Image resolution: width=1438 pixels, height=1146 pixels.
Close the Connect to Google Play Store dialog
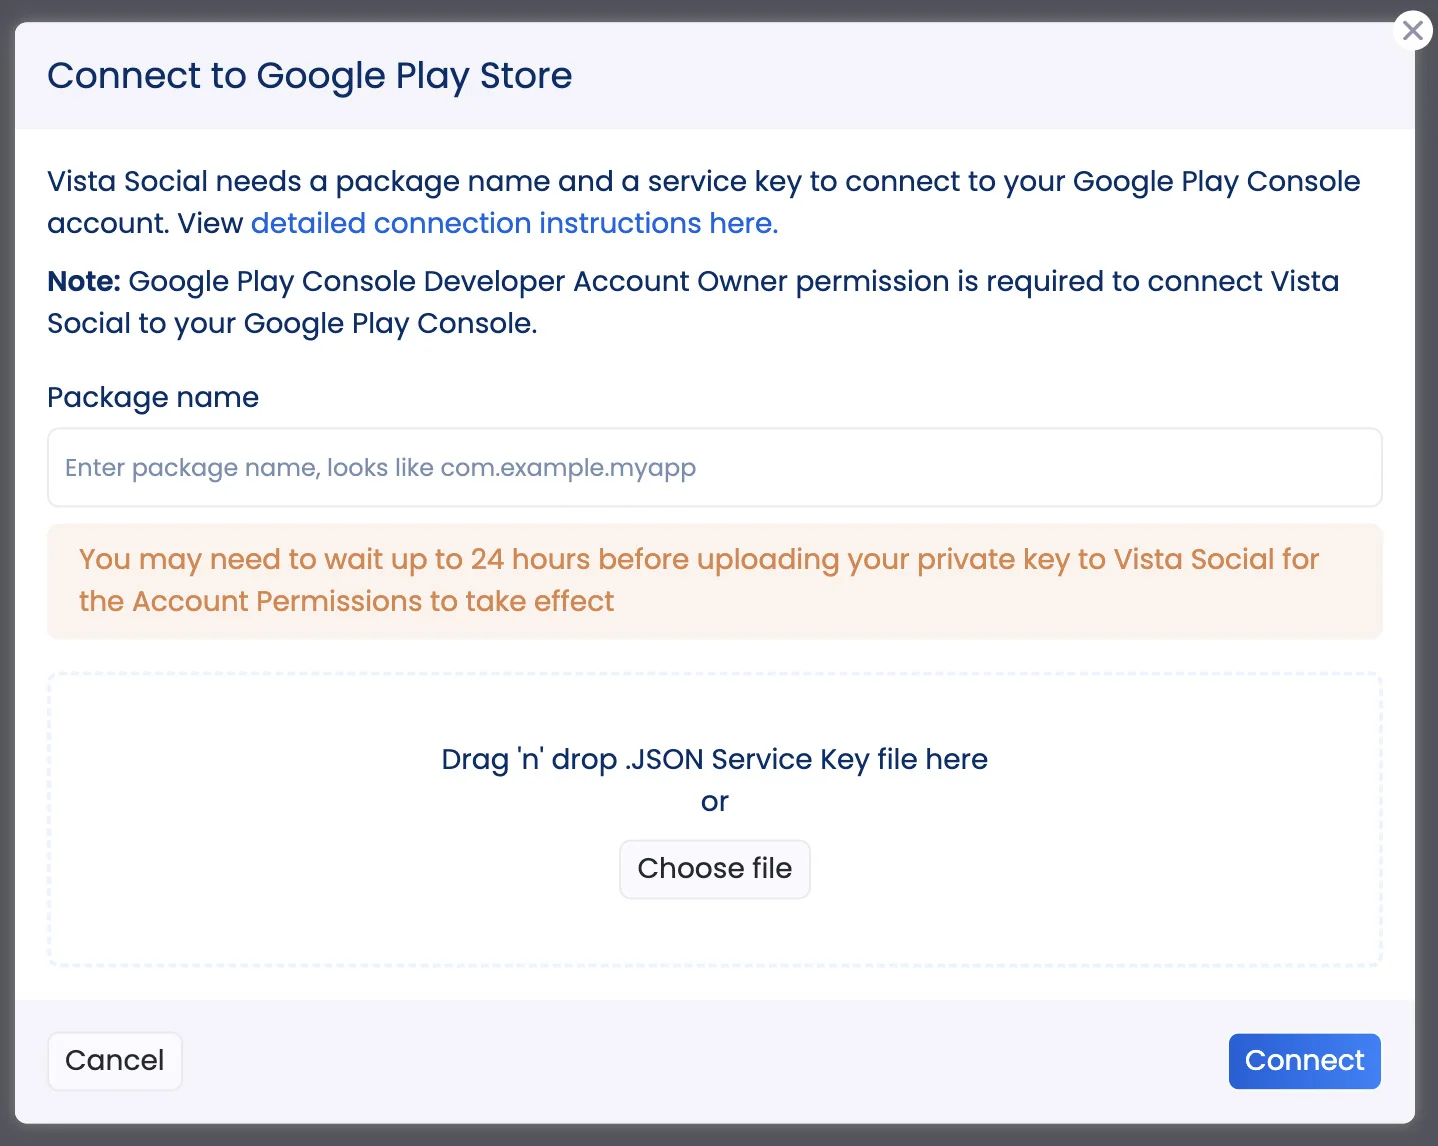(x=1412, y=31)
